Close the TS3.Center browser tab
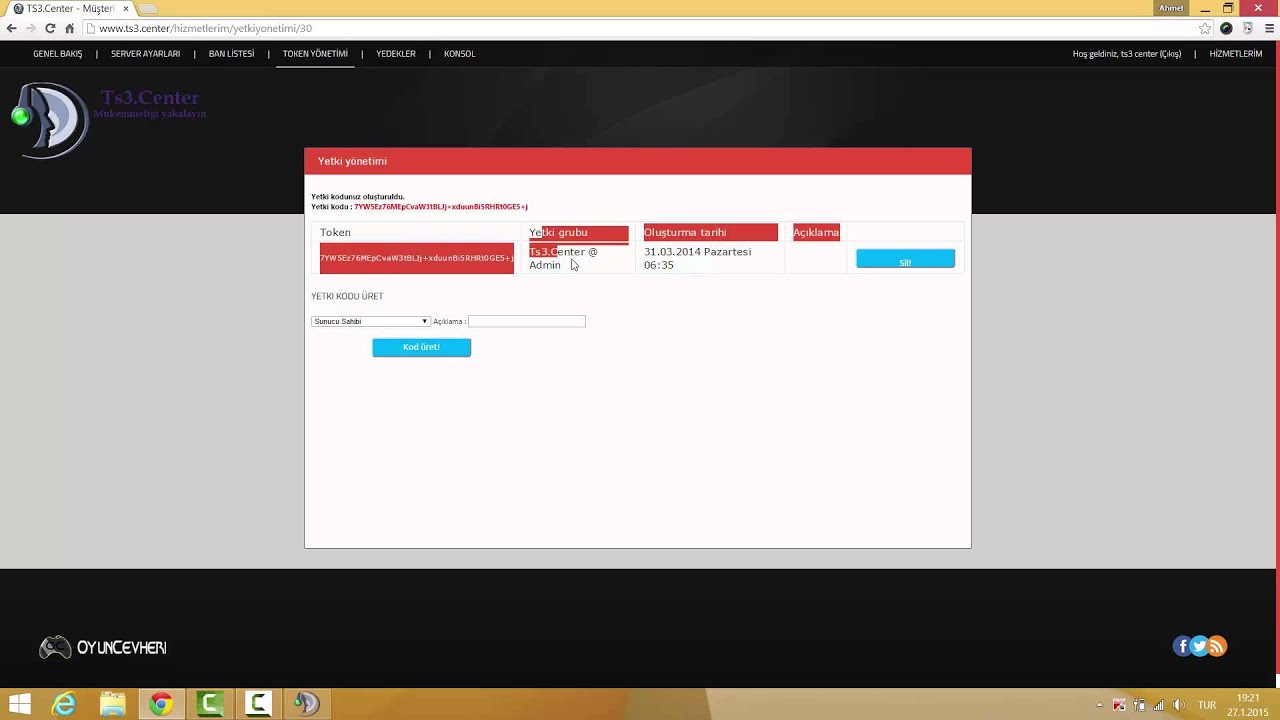1280x720 pixels. pyautogui.click(x=125, y=8)
